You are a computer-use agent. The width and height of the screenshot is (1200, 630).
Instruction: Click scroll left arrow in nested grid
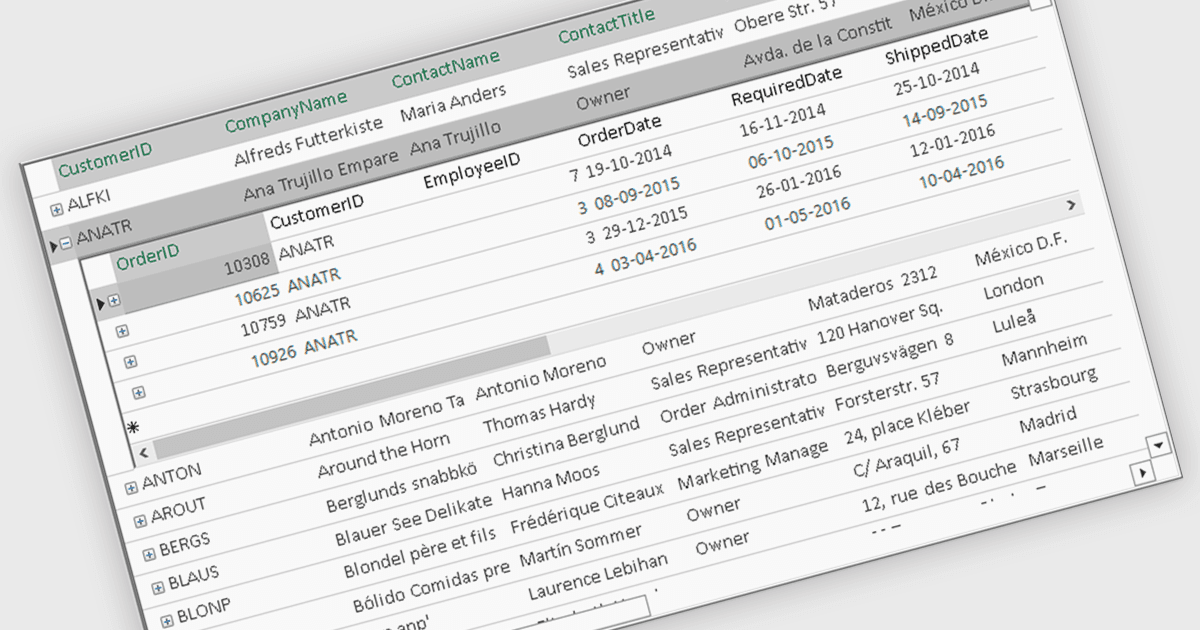[143, 452]
